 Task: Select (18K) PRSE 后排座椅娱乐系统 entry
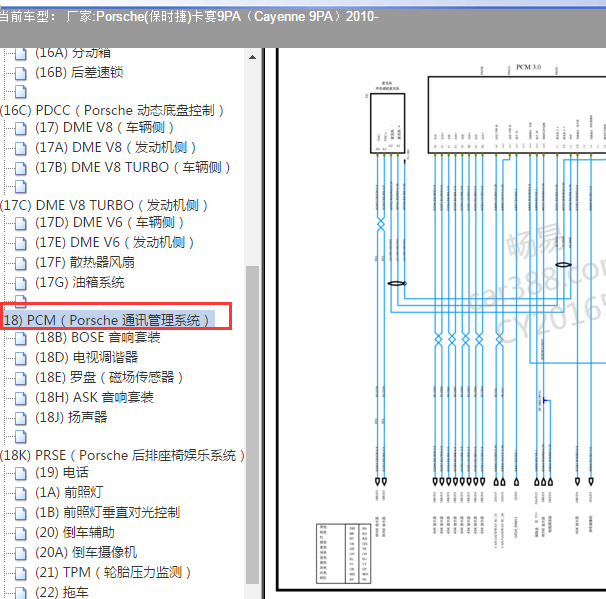point(123,455)
